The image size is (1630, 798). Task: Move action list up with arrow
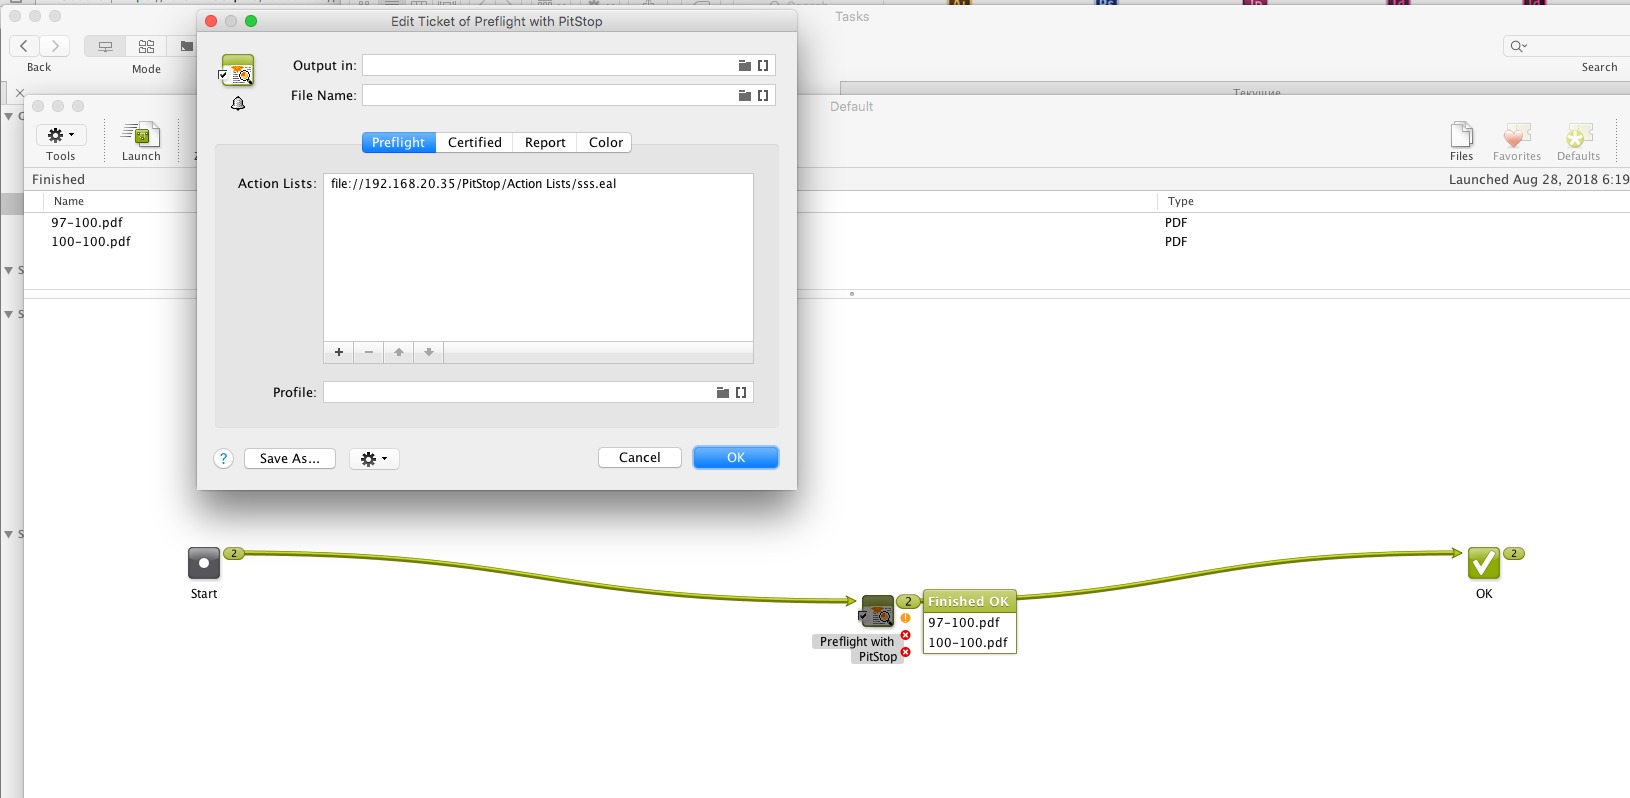[399, 352]
